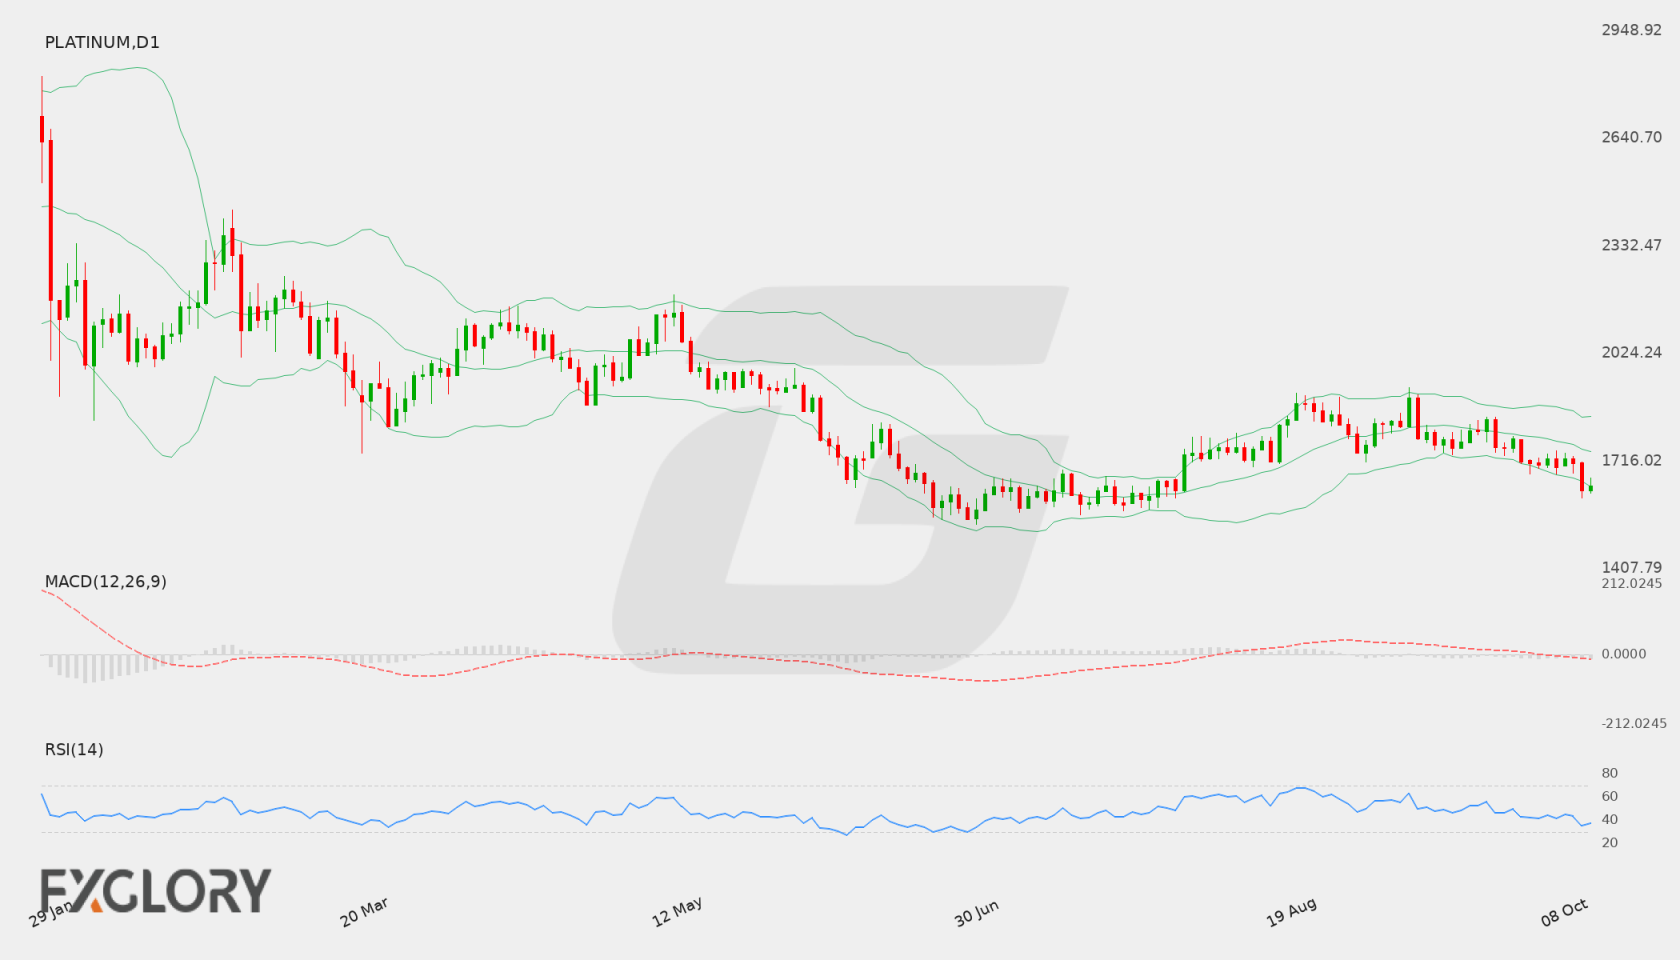1680x960 pixels.
Task: Click the 0.0000 MACD zero label
Action: pyautogui.click(x=1624, y=654)
